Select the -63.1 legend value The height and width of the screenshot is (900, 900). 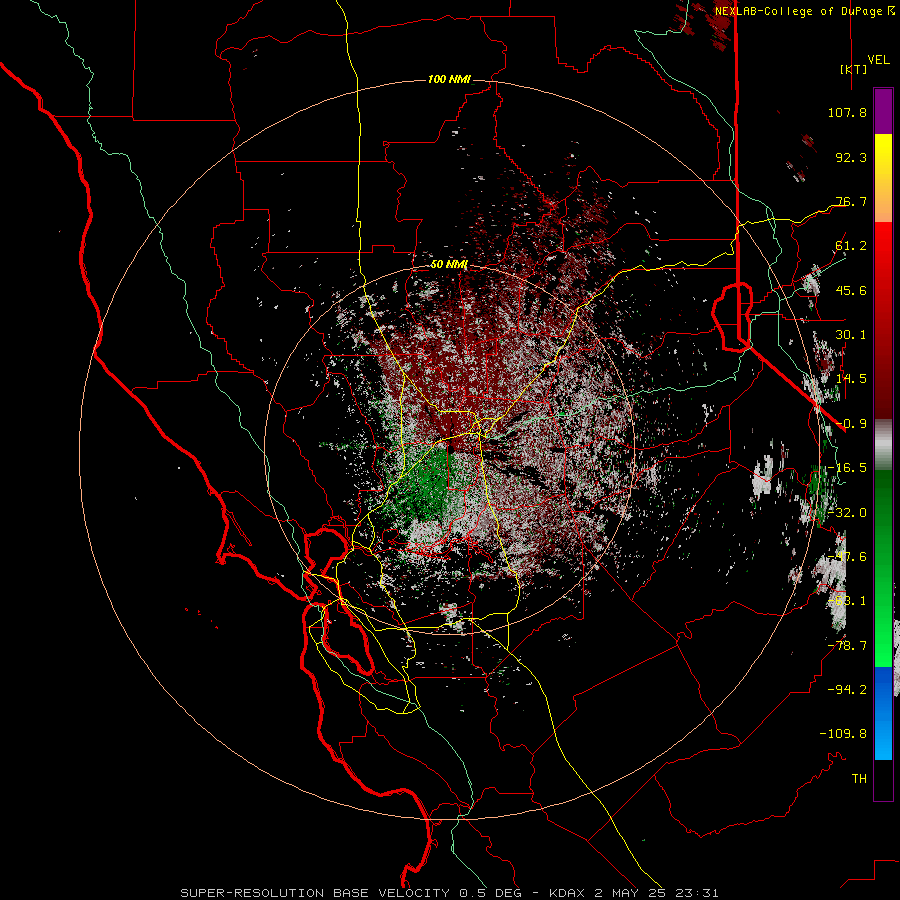[847, 601]
